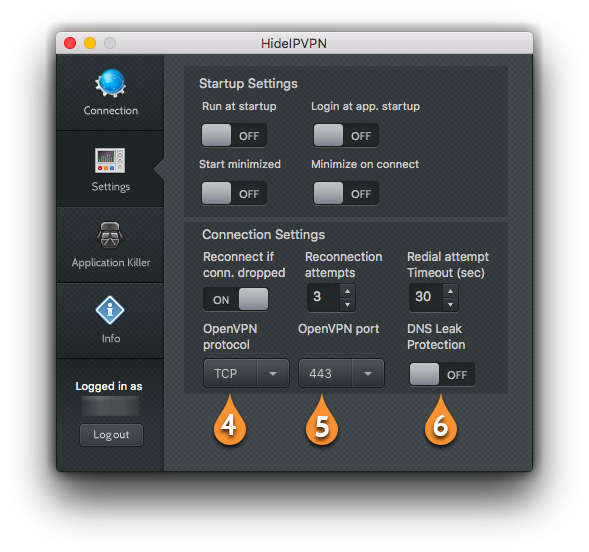589x552 pixels.
Task: Expand the OpenVPN protocol TCP dropdown
Action: click(x=246, y=373)
